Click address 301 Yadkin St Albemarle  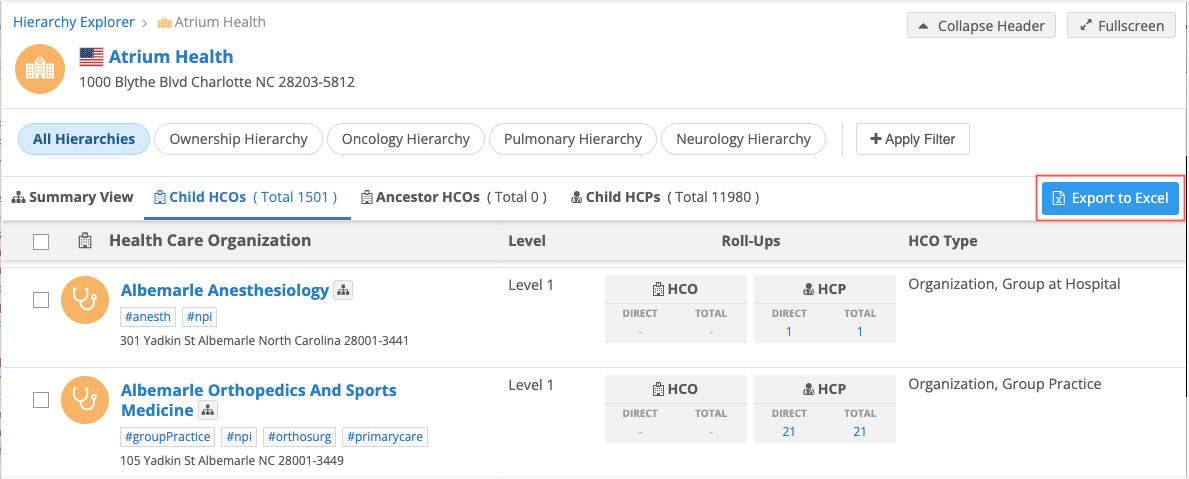(265, 341)
